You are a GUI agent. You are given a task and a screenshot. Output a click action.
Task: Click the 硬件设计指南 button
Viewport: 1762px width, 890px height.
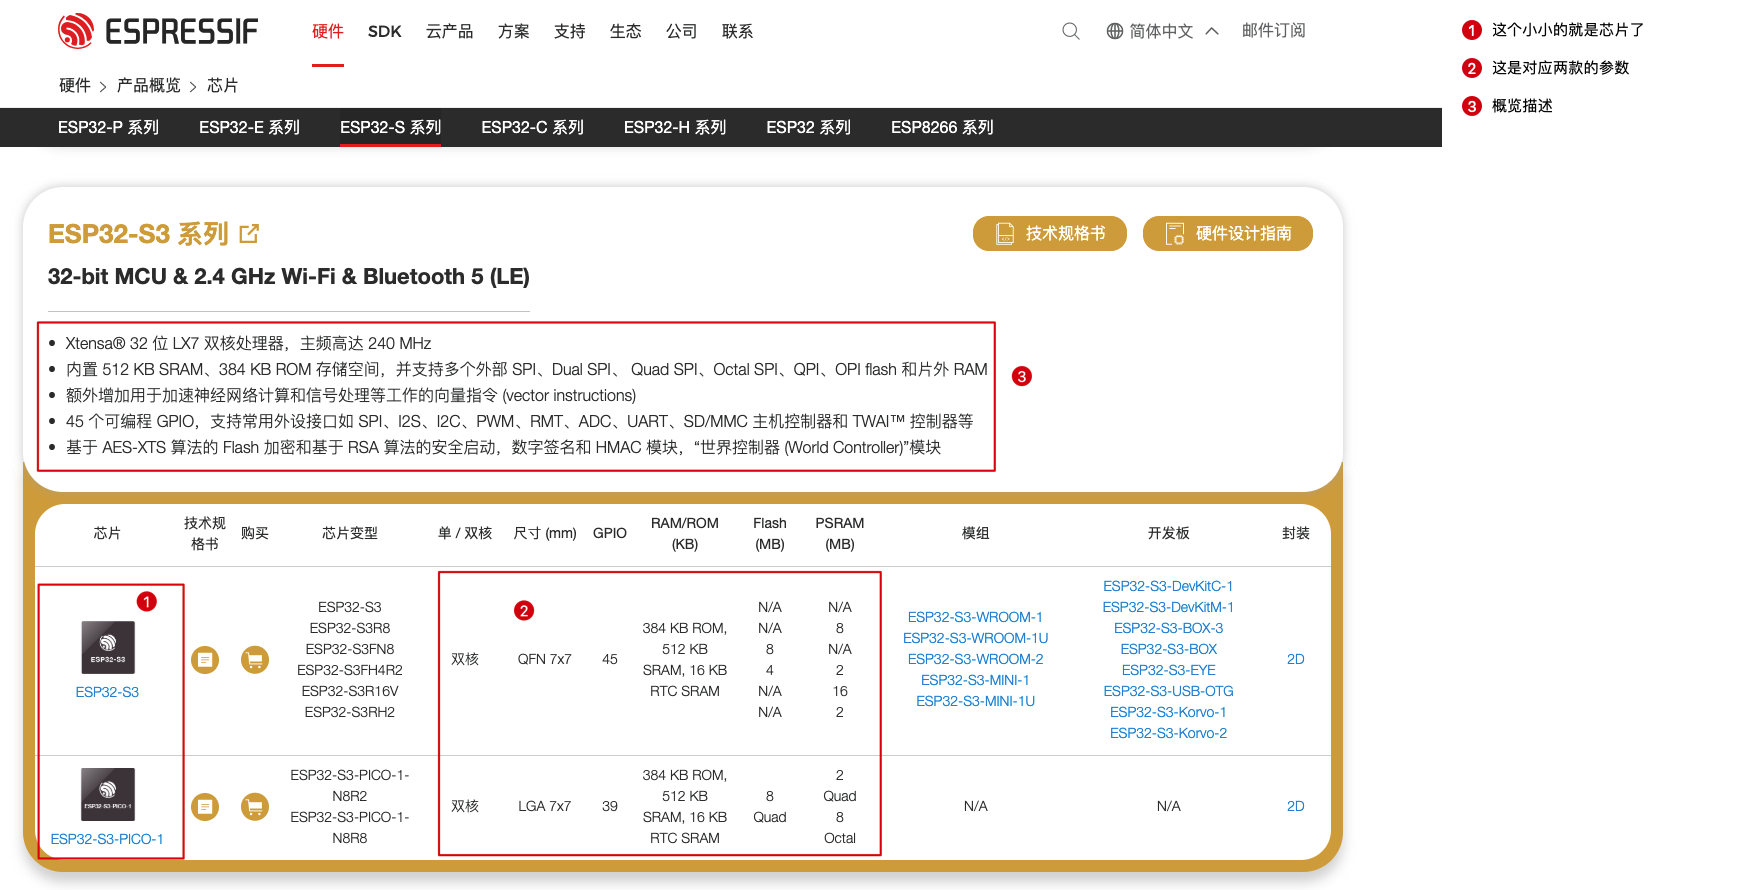(x=1228, y=234)
